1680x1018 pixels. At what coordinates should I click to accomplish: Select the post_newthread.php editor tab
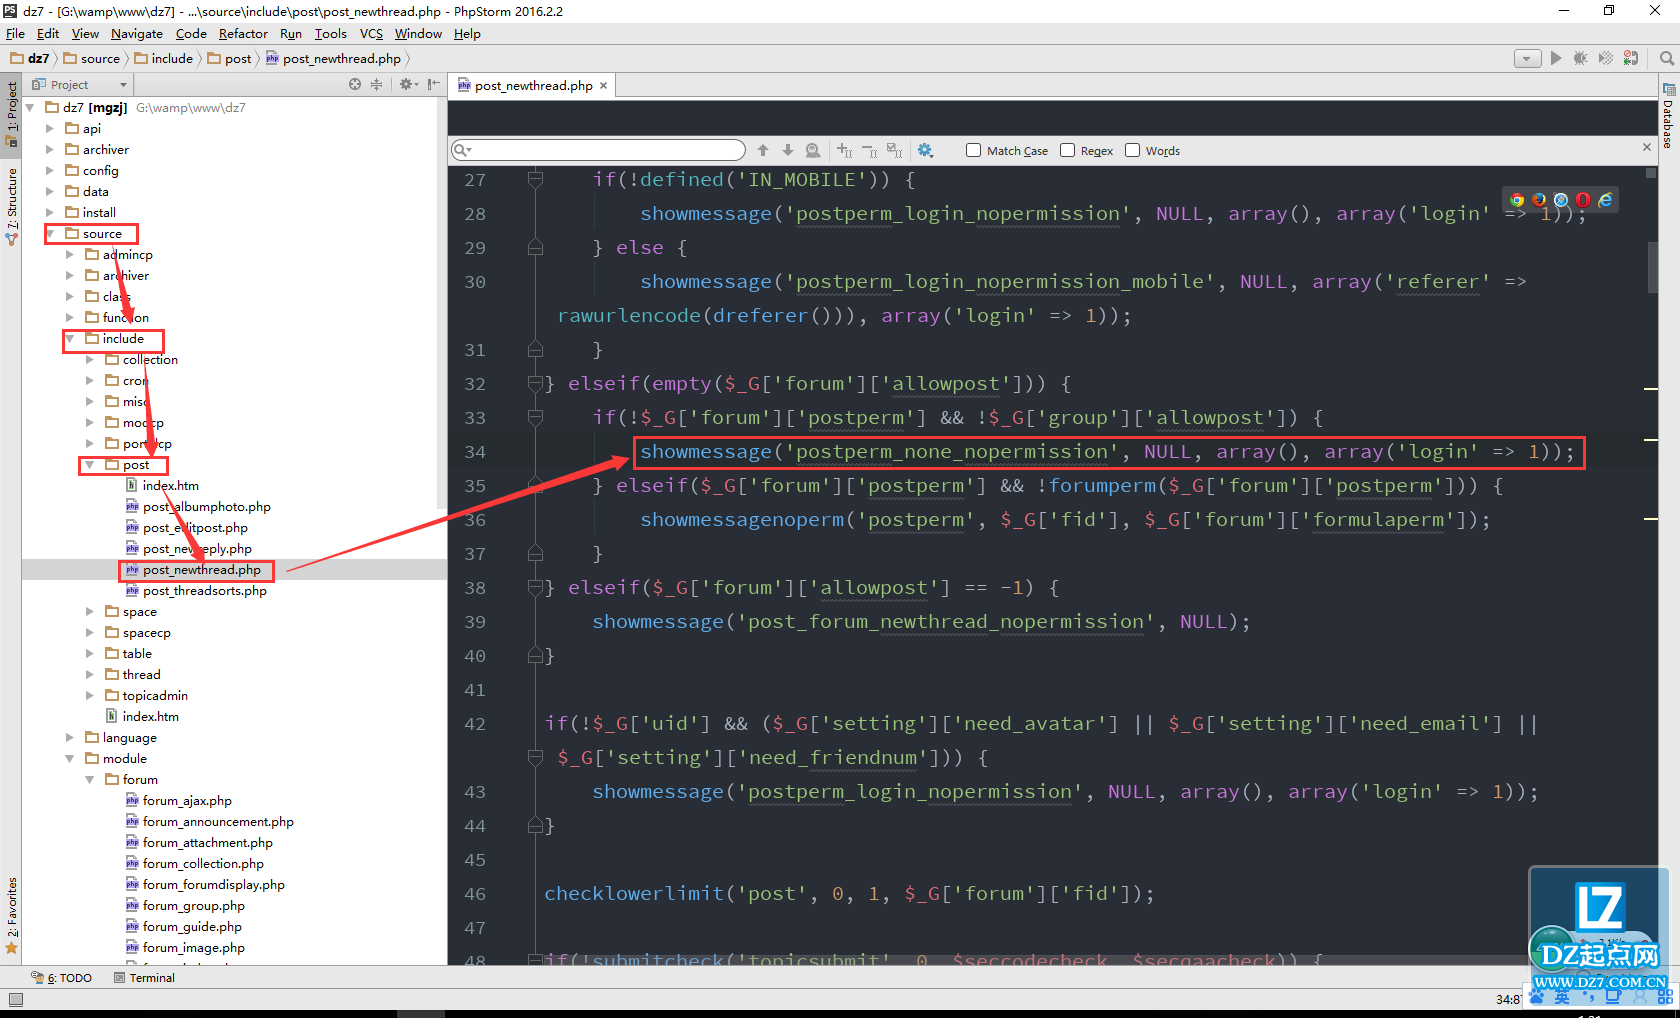click(532, 86)
